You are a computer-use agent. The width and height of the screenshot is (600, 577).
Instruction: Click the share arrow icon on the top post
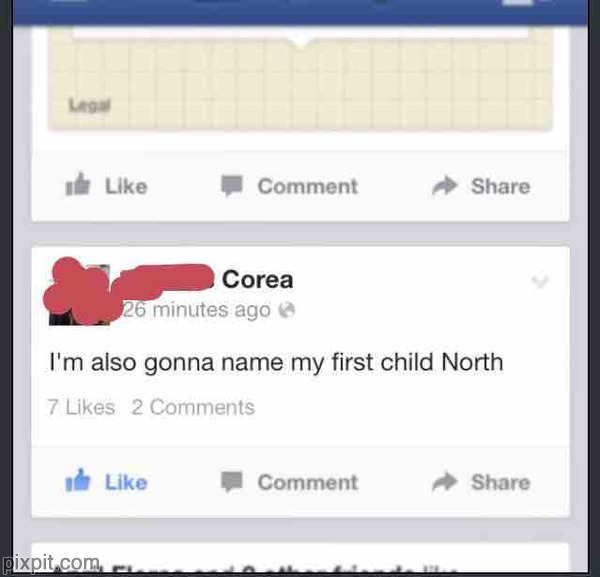coord(445,186)
